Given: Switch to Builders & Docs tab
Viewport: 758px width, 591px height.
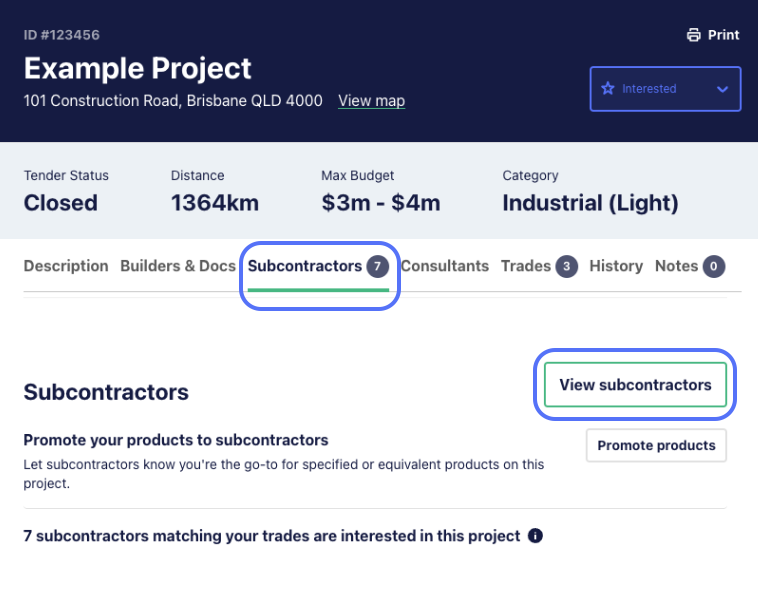Looking at the screenshot, I should (178, 266).
